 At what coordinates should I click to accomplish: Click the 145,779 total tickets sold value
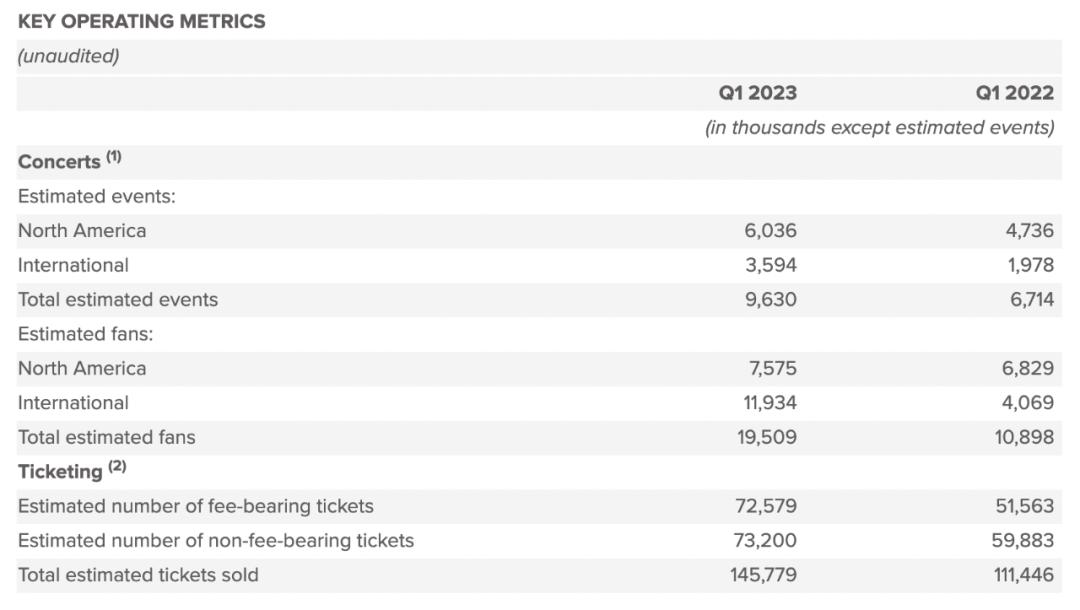click(763, 575)
